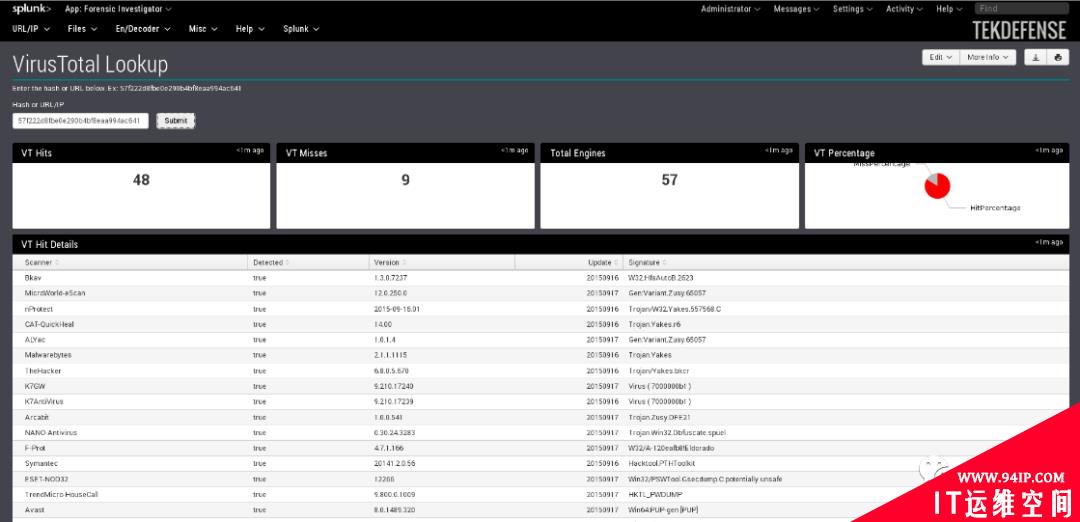
Task: Sort table by Scanner column
Action: pyautogui.click(x=41, y=262)
